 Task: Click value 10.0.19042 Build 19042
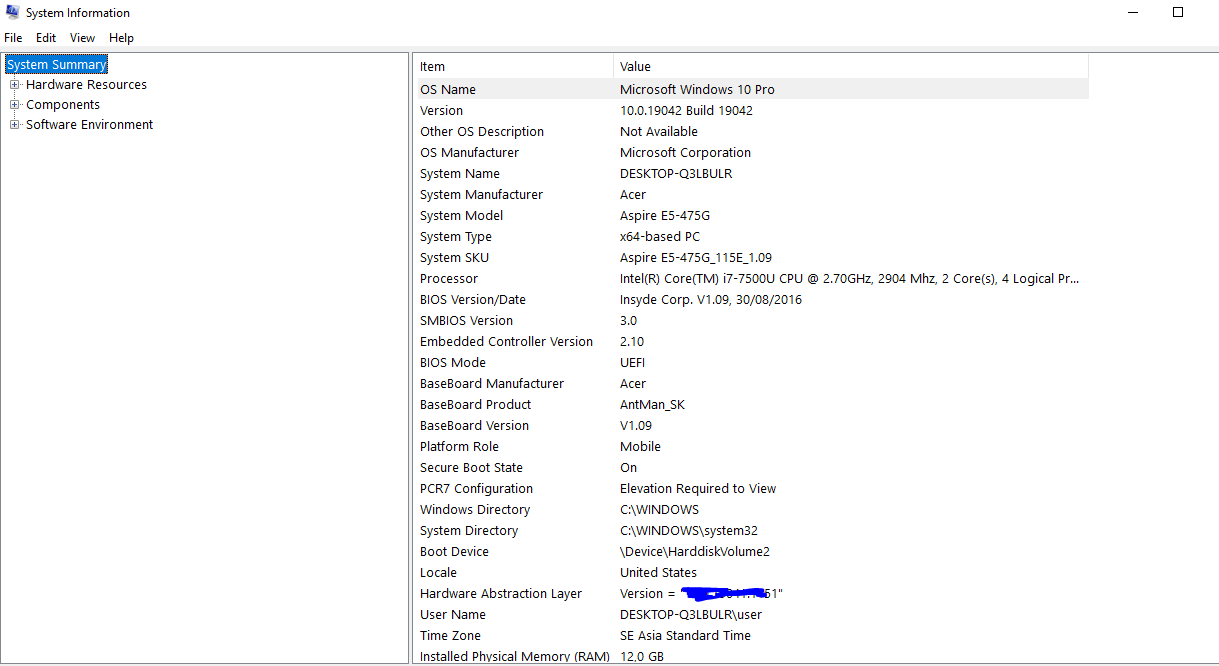686,111
